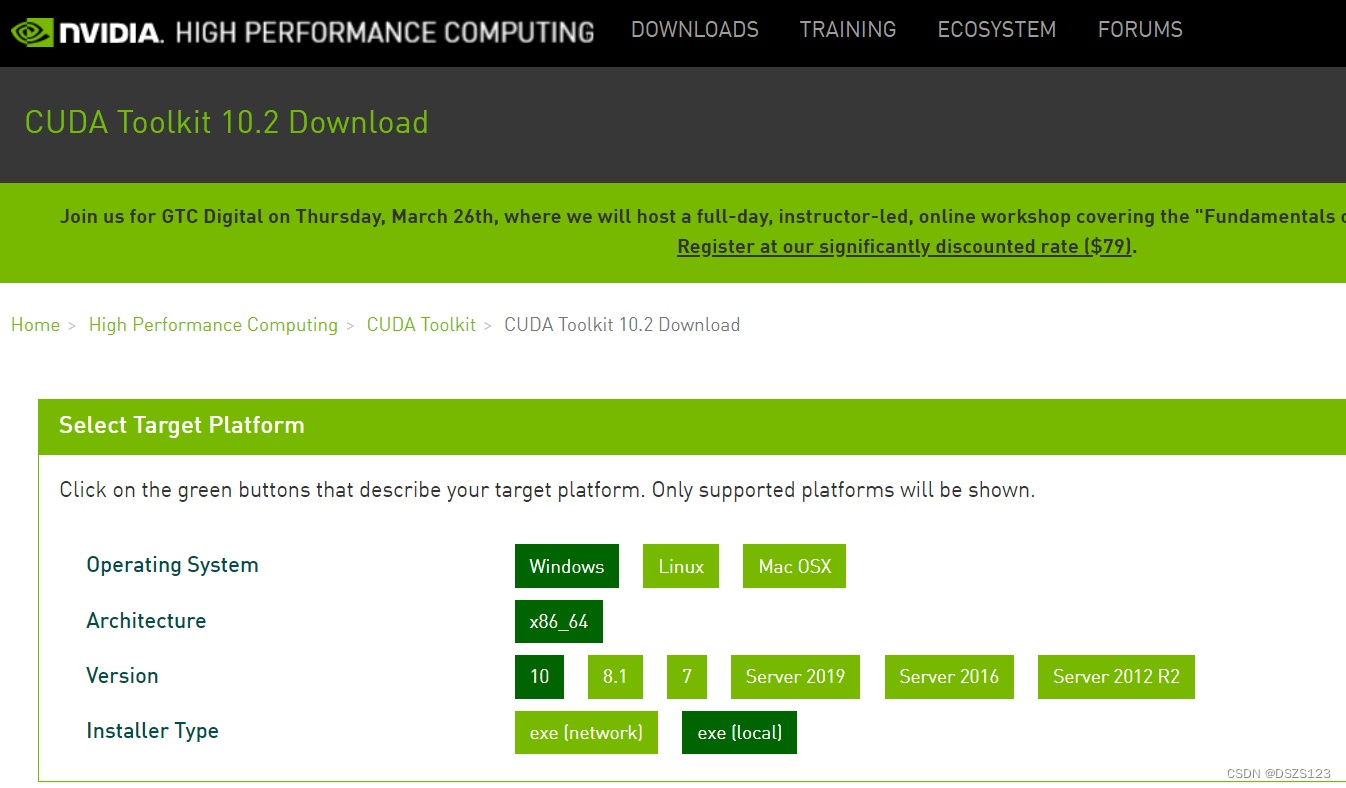This screenshot has height=788, width=1346.
Task: Open the ECOSYSTEM menu
Action: [x=997, y=30]
